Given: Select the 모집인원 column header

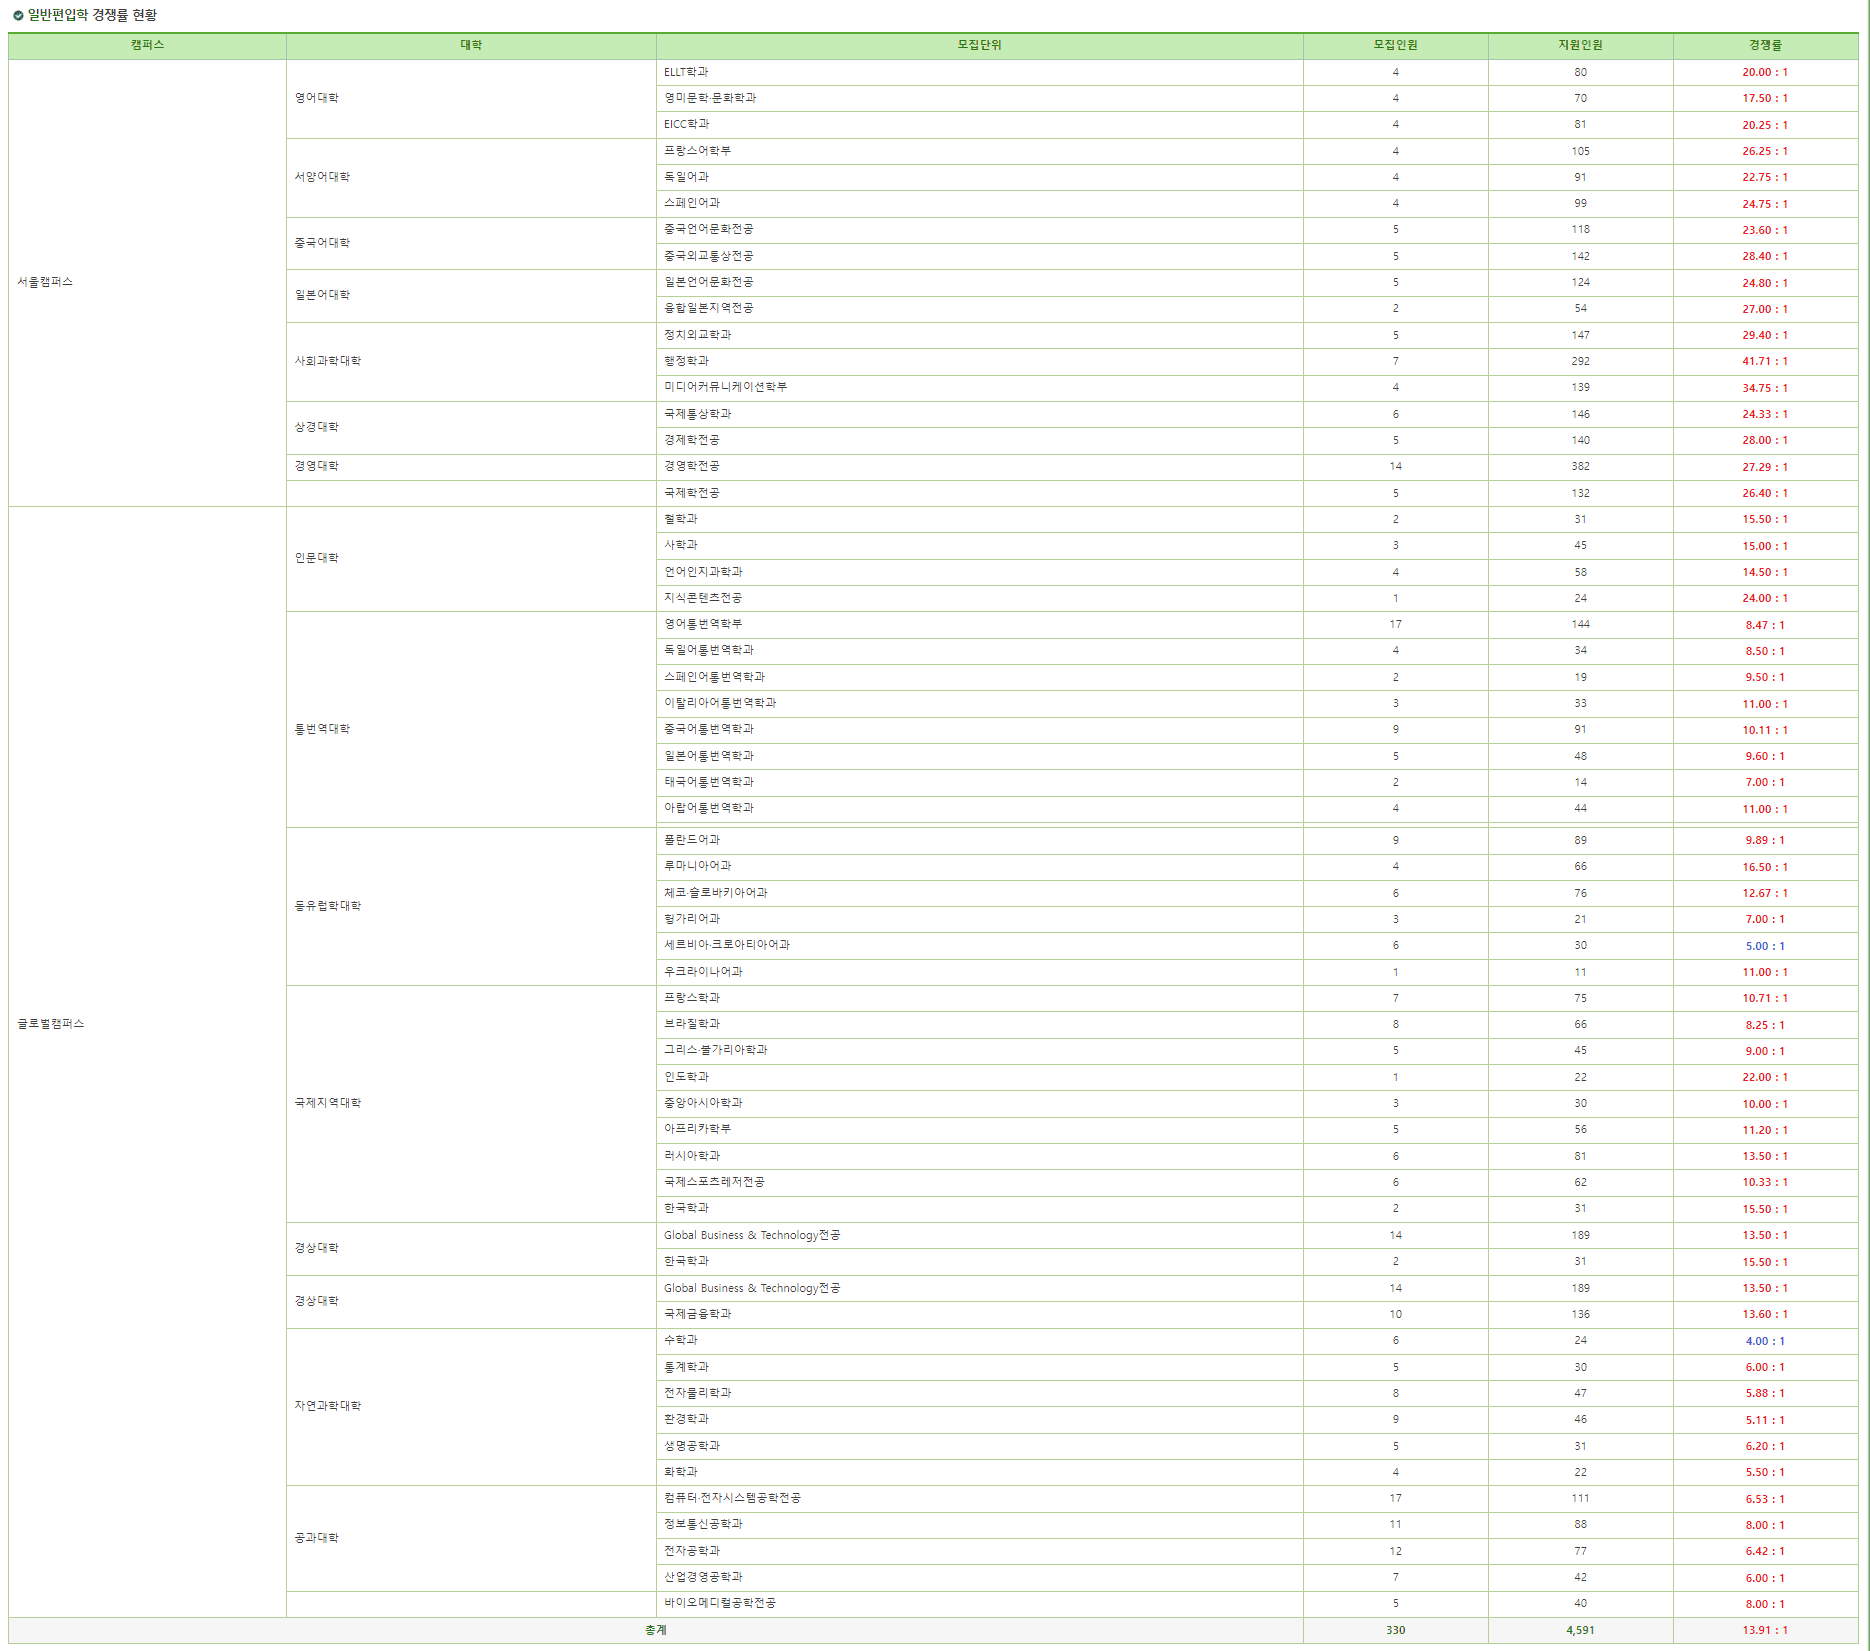Looking at the screenshot, I should pos(1395,45).
